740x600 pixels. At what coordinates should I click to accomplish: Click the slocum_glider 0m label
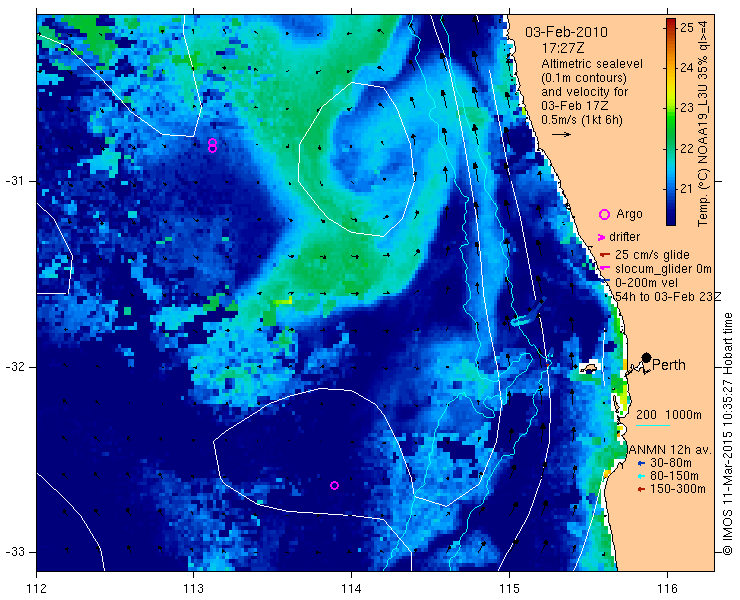pos(663,269)
